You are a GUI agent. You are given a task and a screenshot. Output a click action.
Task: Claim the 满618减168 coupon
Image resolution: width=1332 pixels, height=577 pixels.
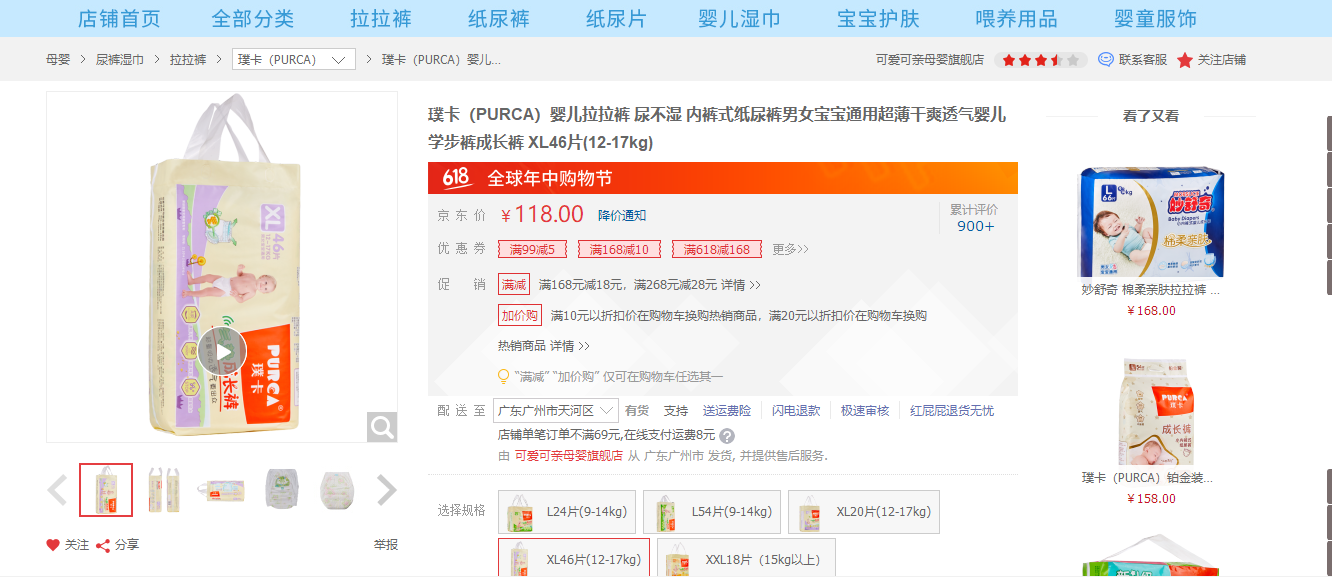[x=717, y=249]
